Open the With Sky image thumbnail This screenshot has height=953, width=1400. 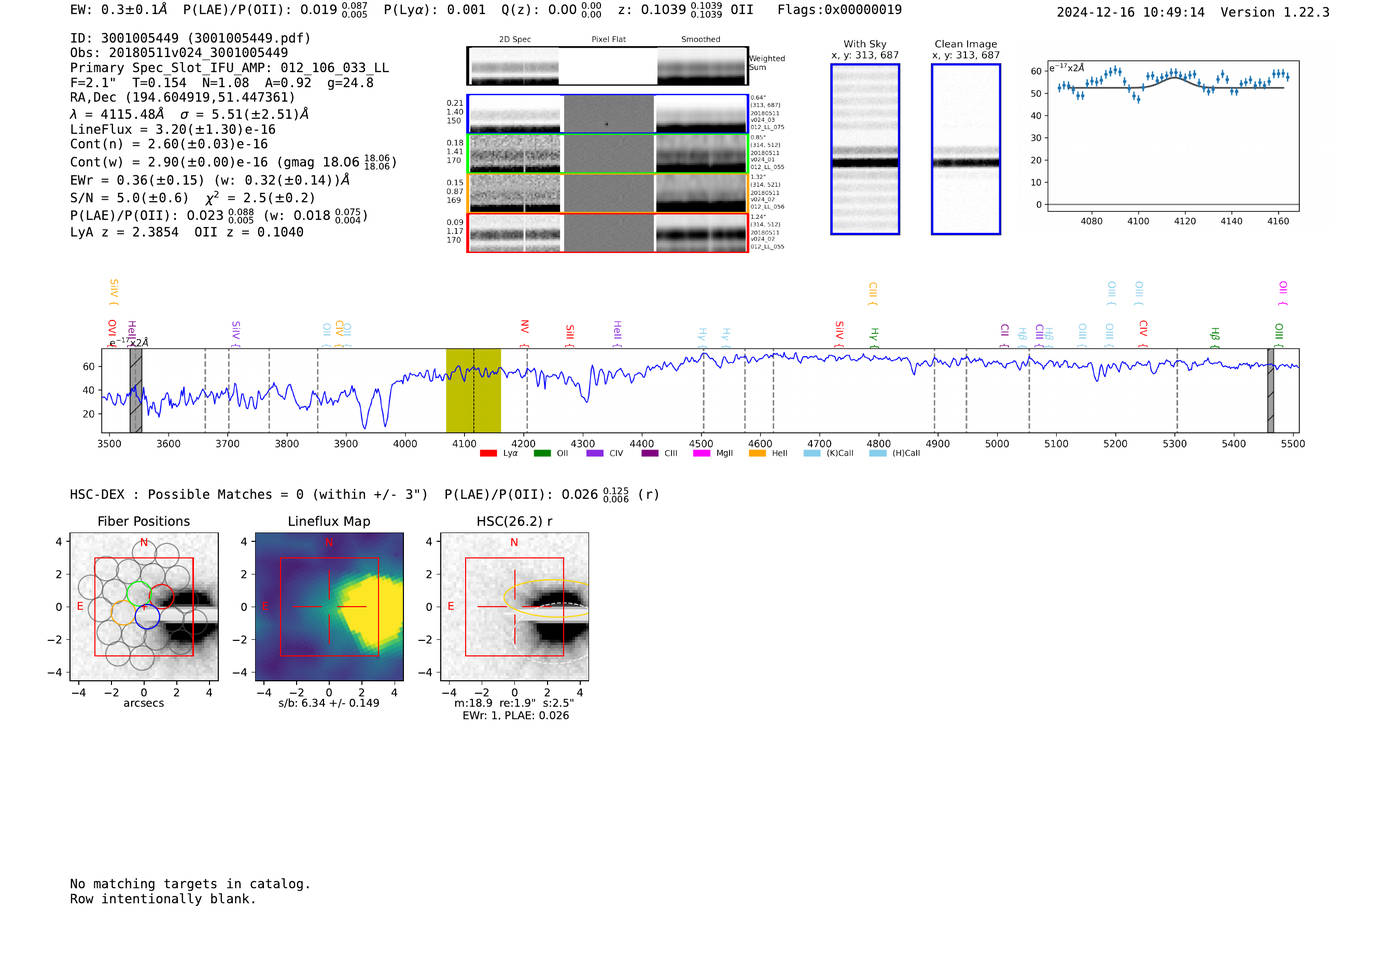[865, 149]
